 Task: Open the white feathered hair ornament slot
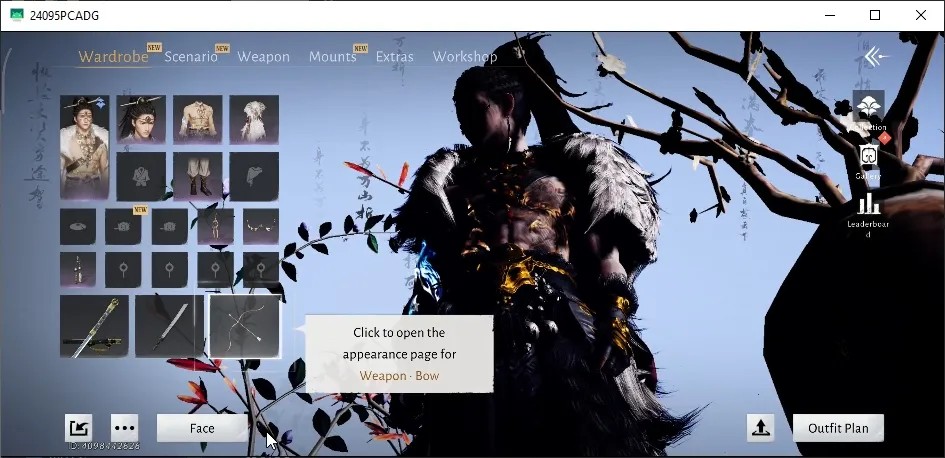254,119
